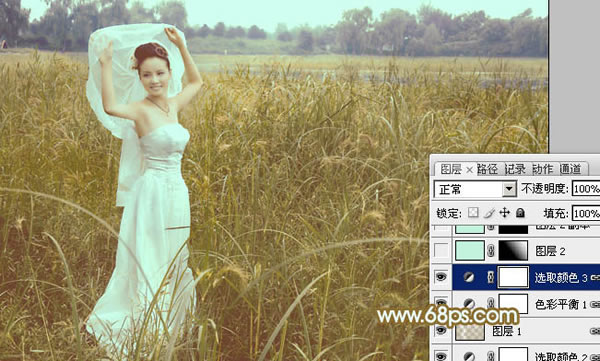Toggle lock position move icon
This screenshot has width=600, height=361.
click(505, 212)
